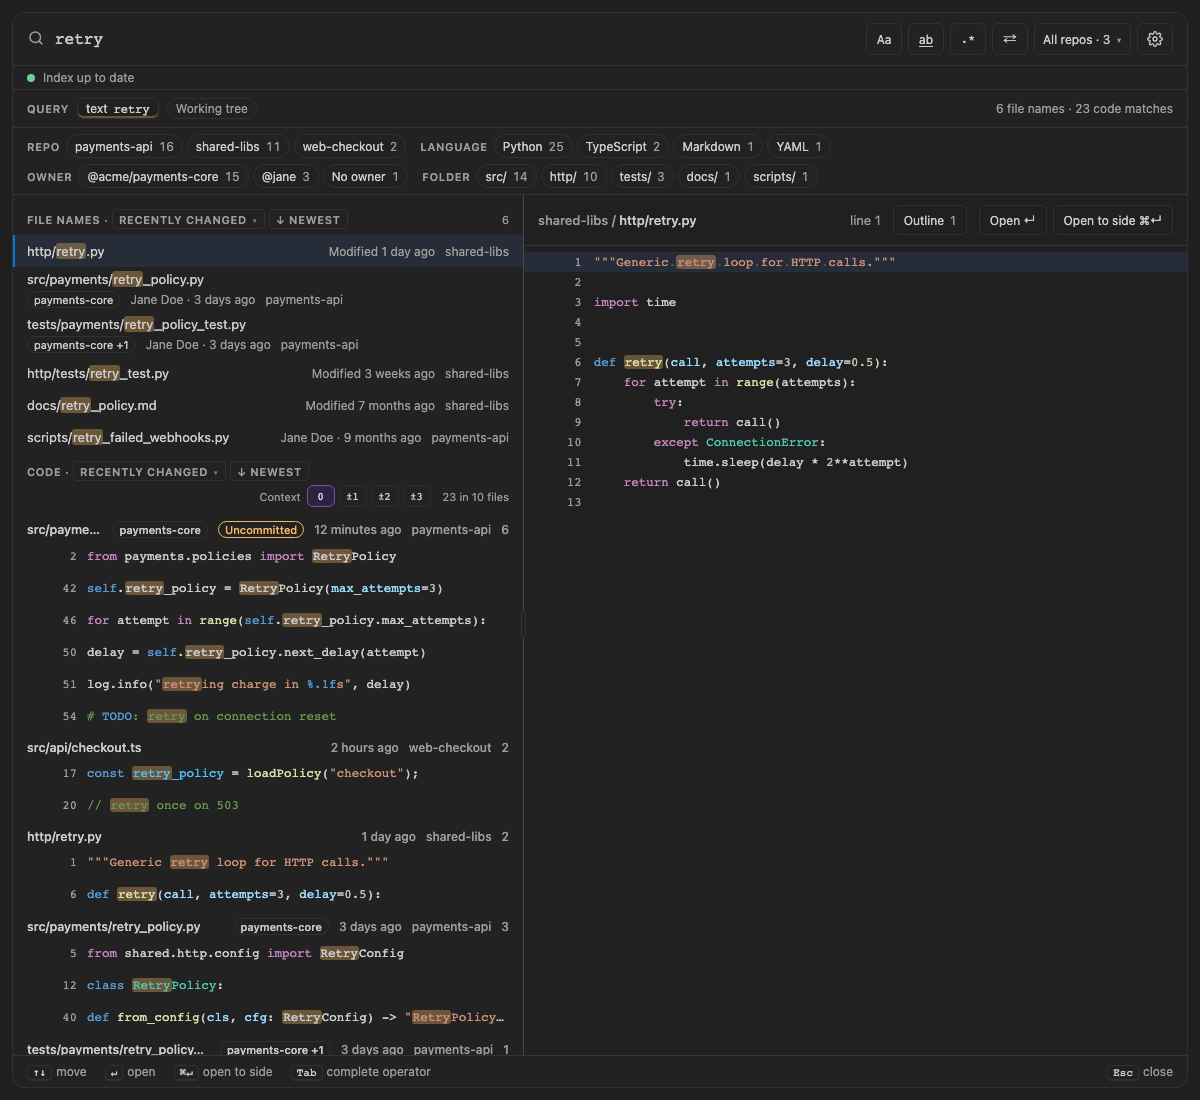Open search settings gear
Image resolution: width=1200 pixels, height=1100 pixels.
tap(1155, 39)
